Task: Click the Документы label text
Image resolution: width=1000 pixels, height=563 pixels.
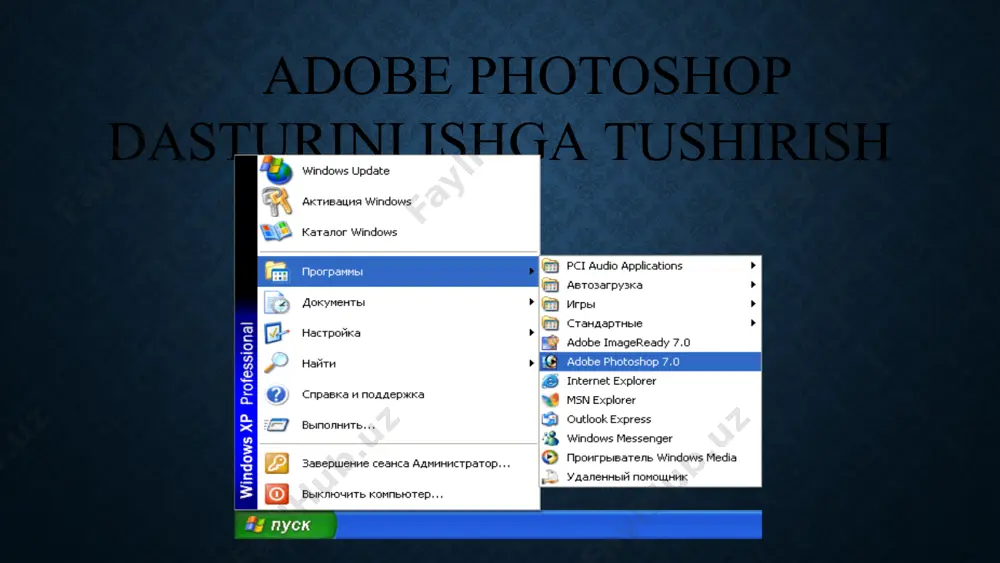Action: (x=334, y=302)
